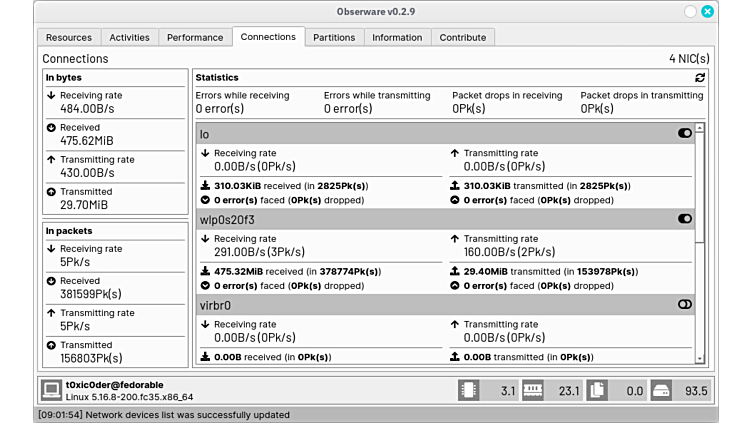Open the Contribute tab

pos(463,37)
